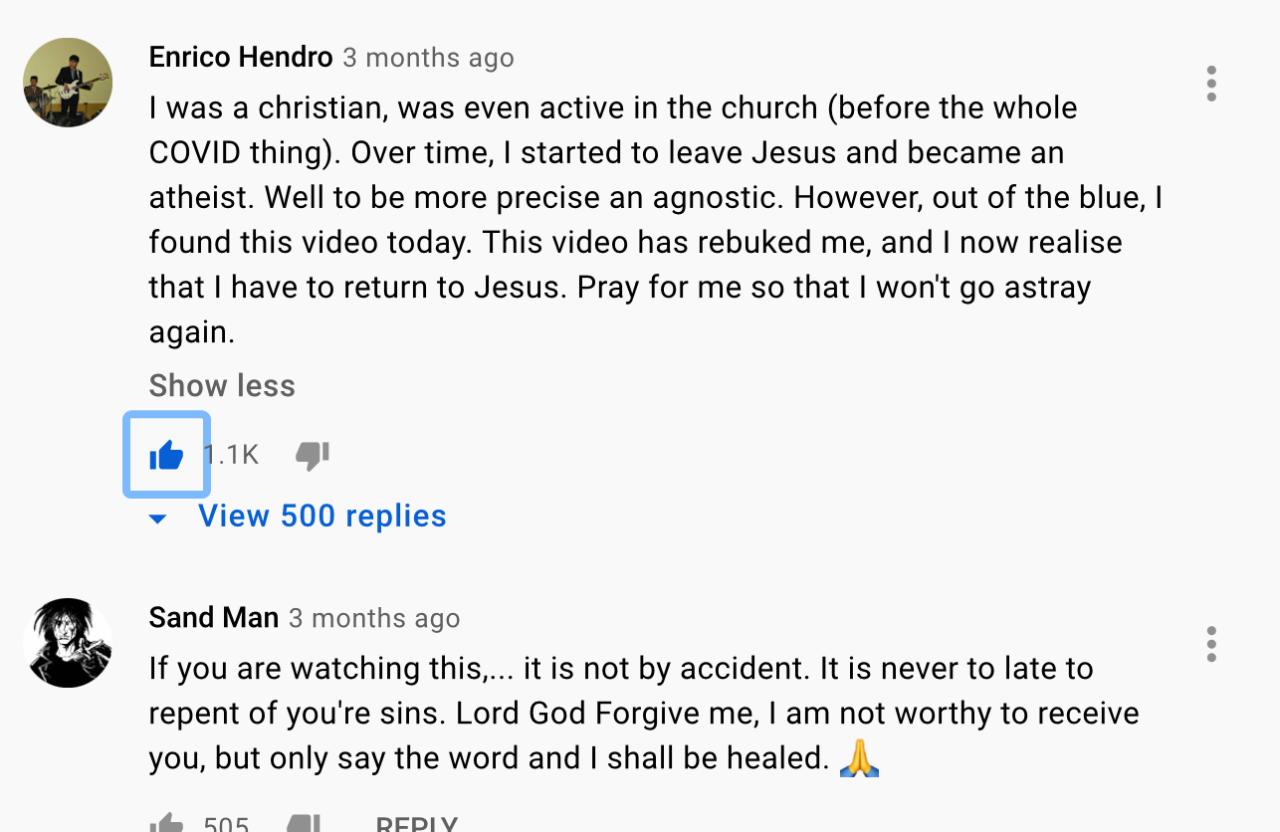1280x832 pixels.
Task: Collapse comment with Show less
Action: point(222,386)
